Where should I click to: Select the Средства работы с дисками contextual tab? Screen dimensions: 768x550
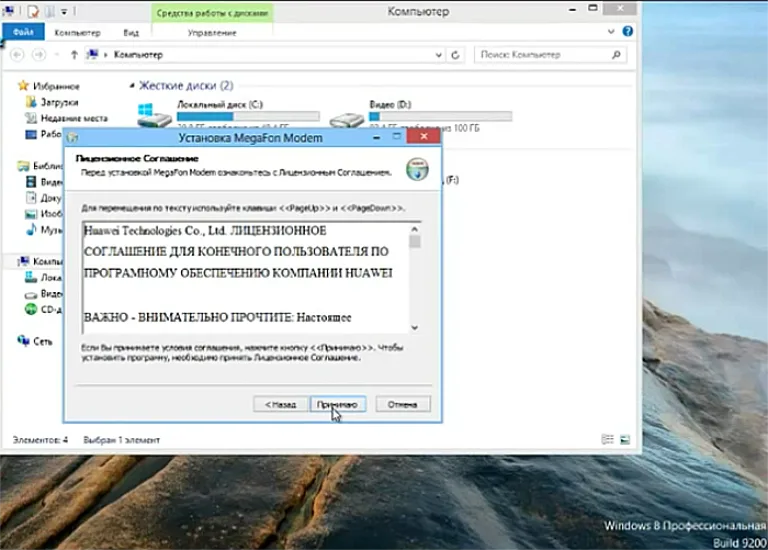(212, 13)
